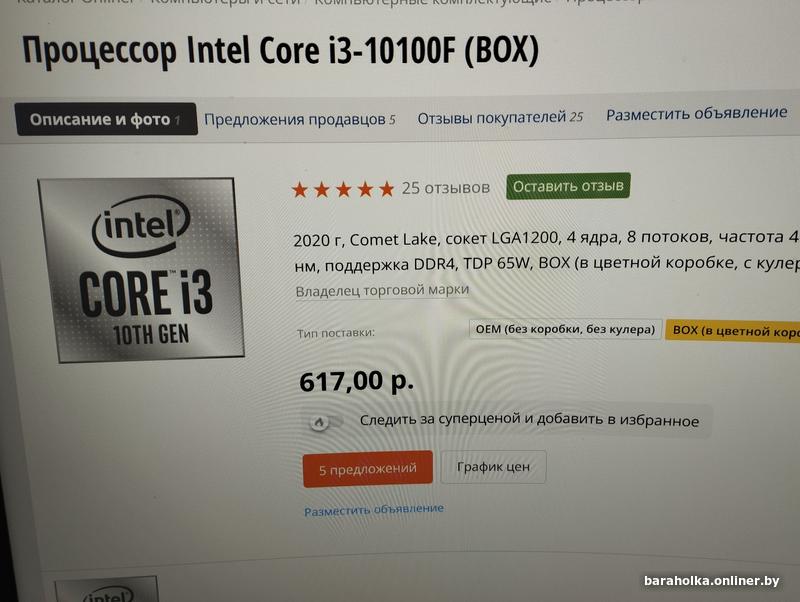The height and width of the screenshot is (602, 800).
Task: Click the fifth orange rating star
Action: click(x=387, y=189)
